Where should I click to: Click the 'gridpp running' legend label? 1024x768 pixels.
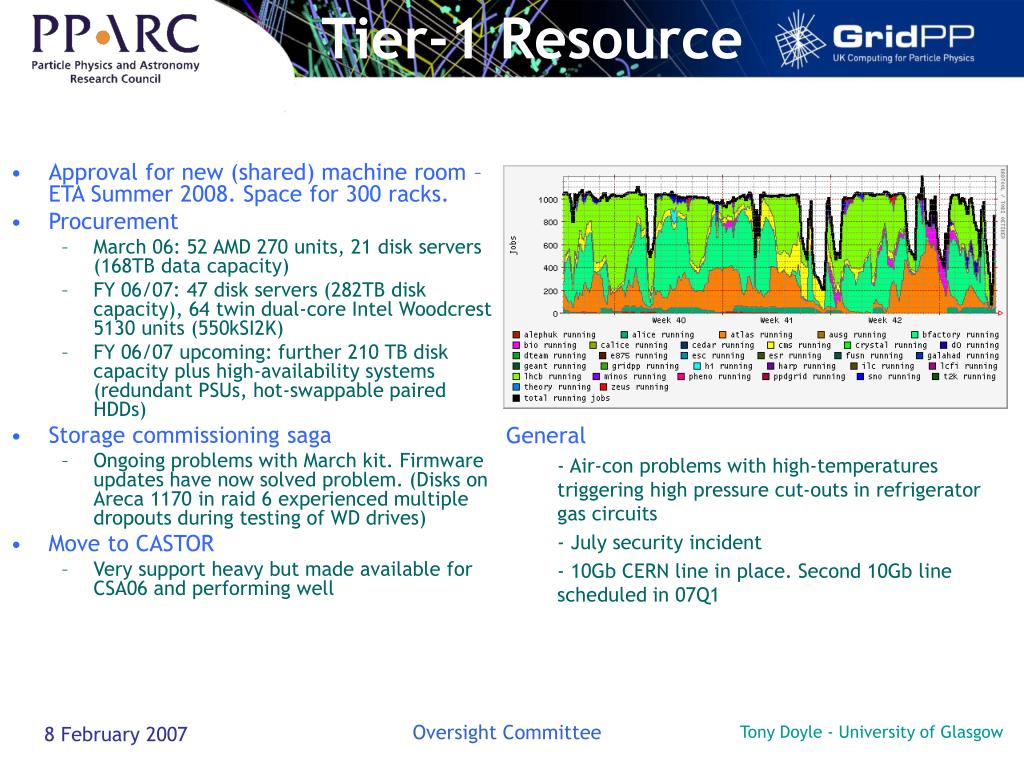(645, 366)
